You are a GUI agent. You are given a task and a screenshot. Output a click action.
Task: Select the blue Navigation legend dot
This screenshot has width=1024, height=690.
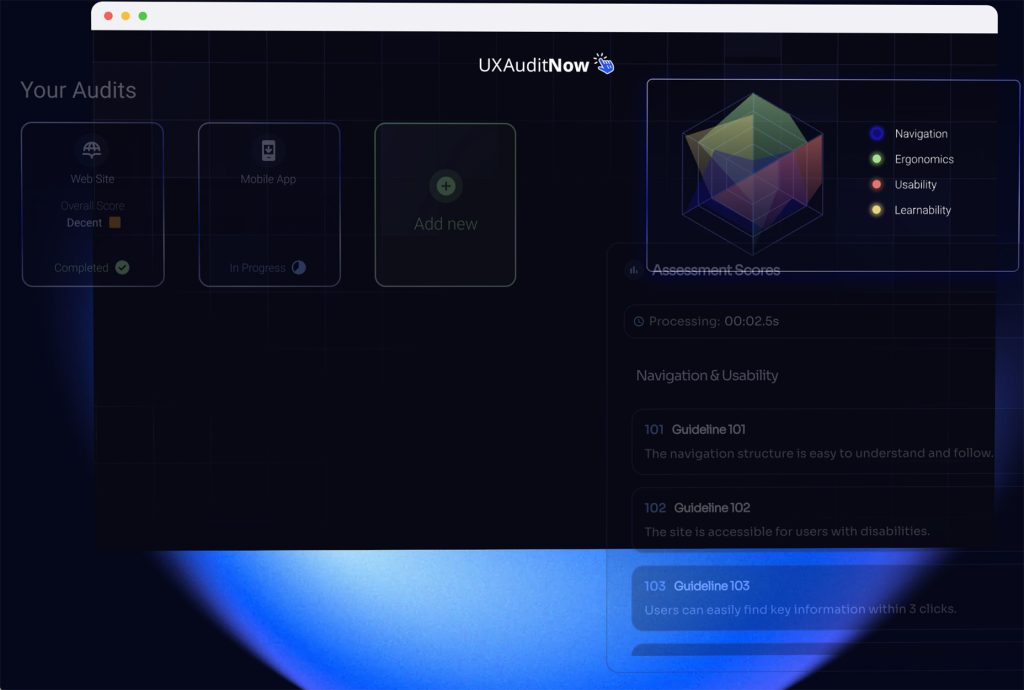click(x=876, y=133)
